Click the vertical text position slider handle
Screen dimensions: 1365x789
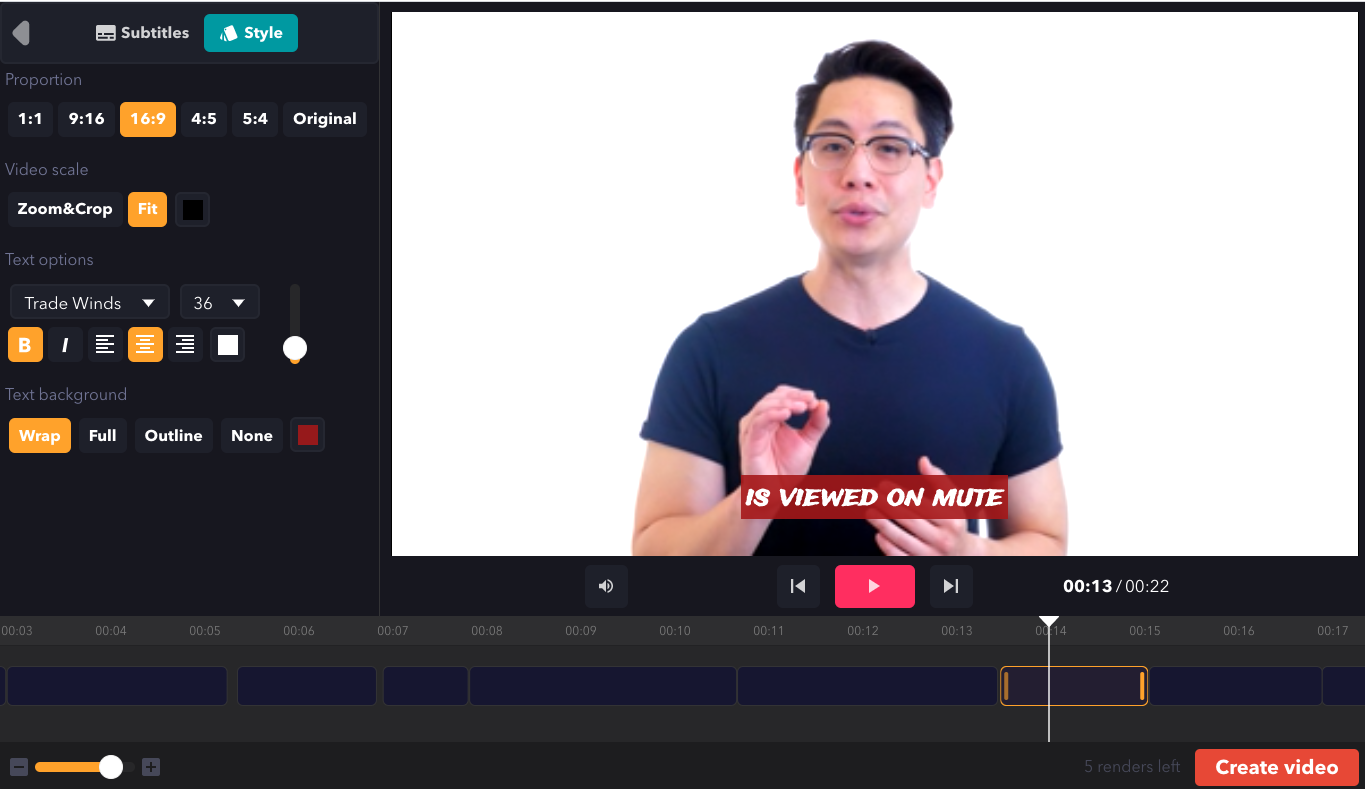[x=295, y=348]
